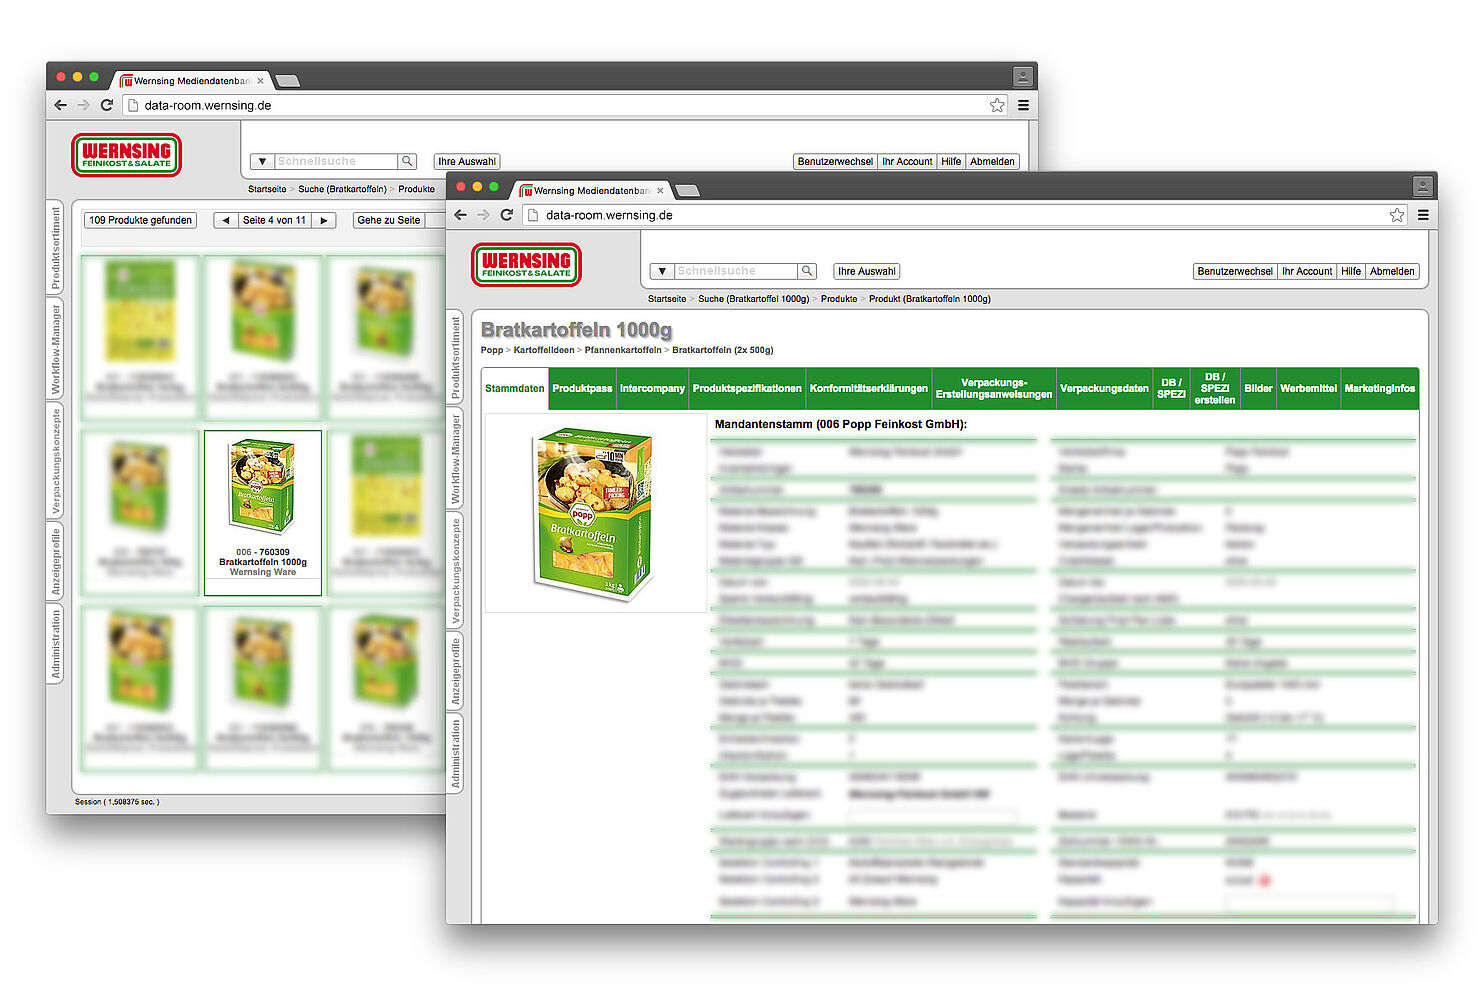The height and width of the screenshot is (990, 1484).
Task: Click the search magnifier in front window
Action: point(807,271)
